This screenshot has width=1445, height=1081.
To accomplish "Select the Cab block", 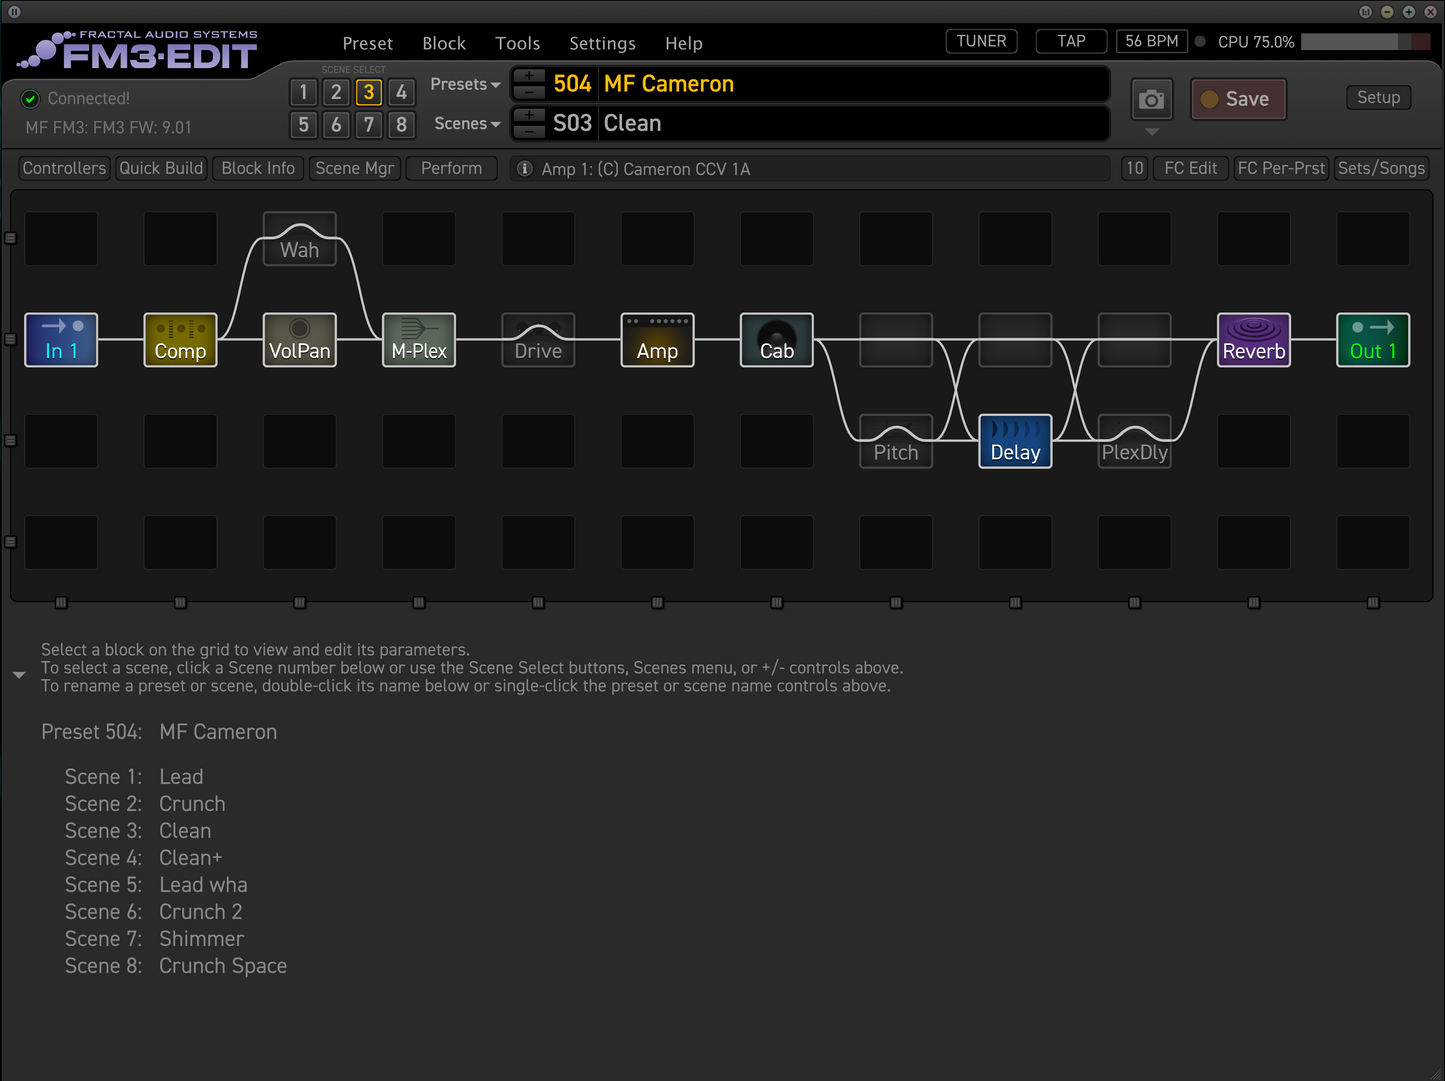I will point(777,340).
